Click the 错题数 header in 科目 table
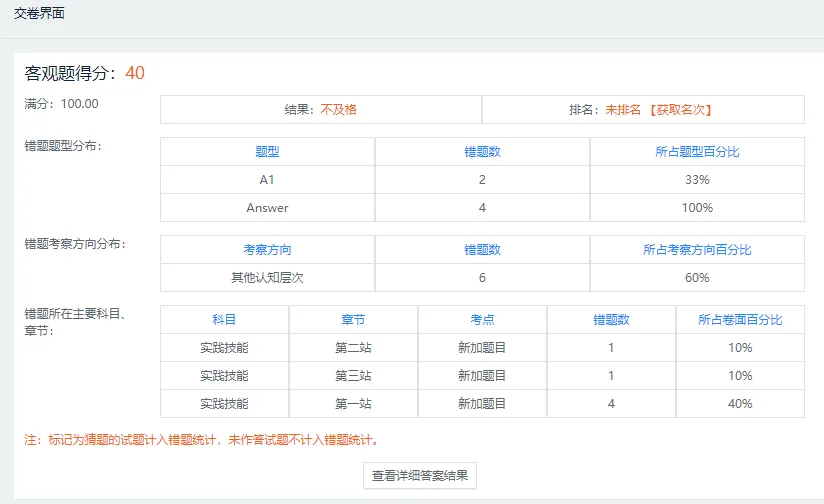Image resolution: width=824 pixels, height=504 pixels. pyautogui.click(x=611, y=320)
